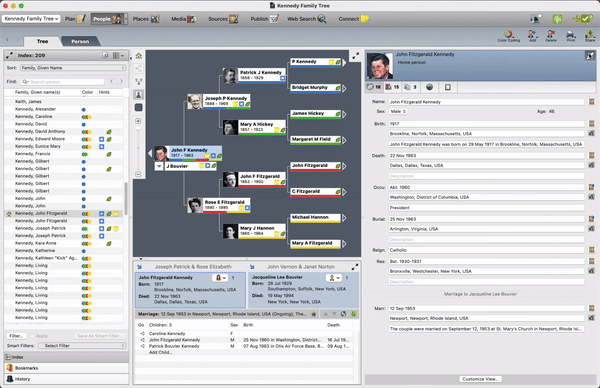The image size is (600, 388).
Task: Click the Delete person icon
Action: [551, 36]
